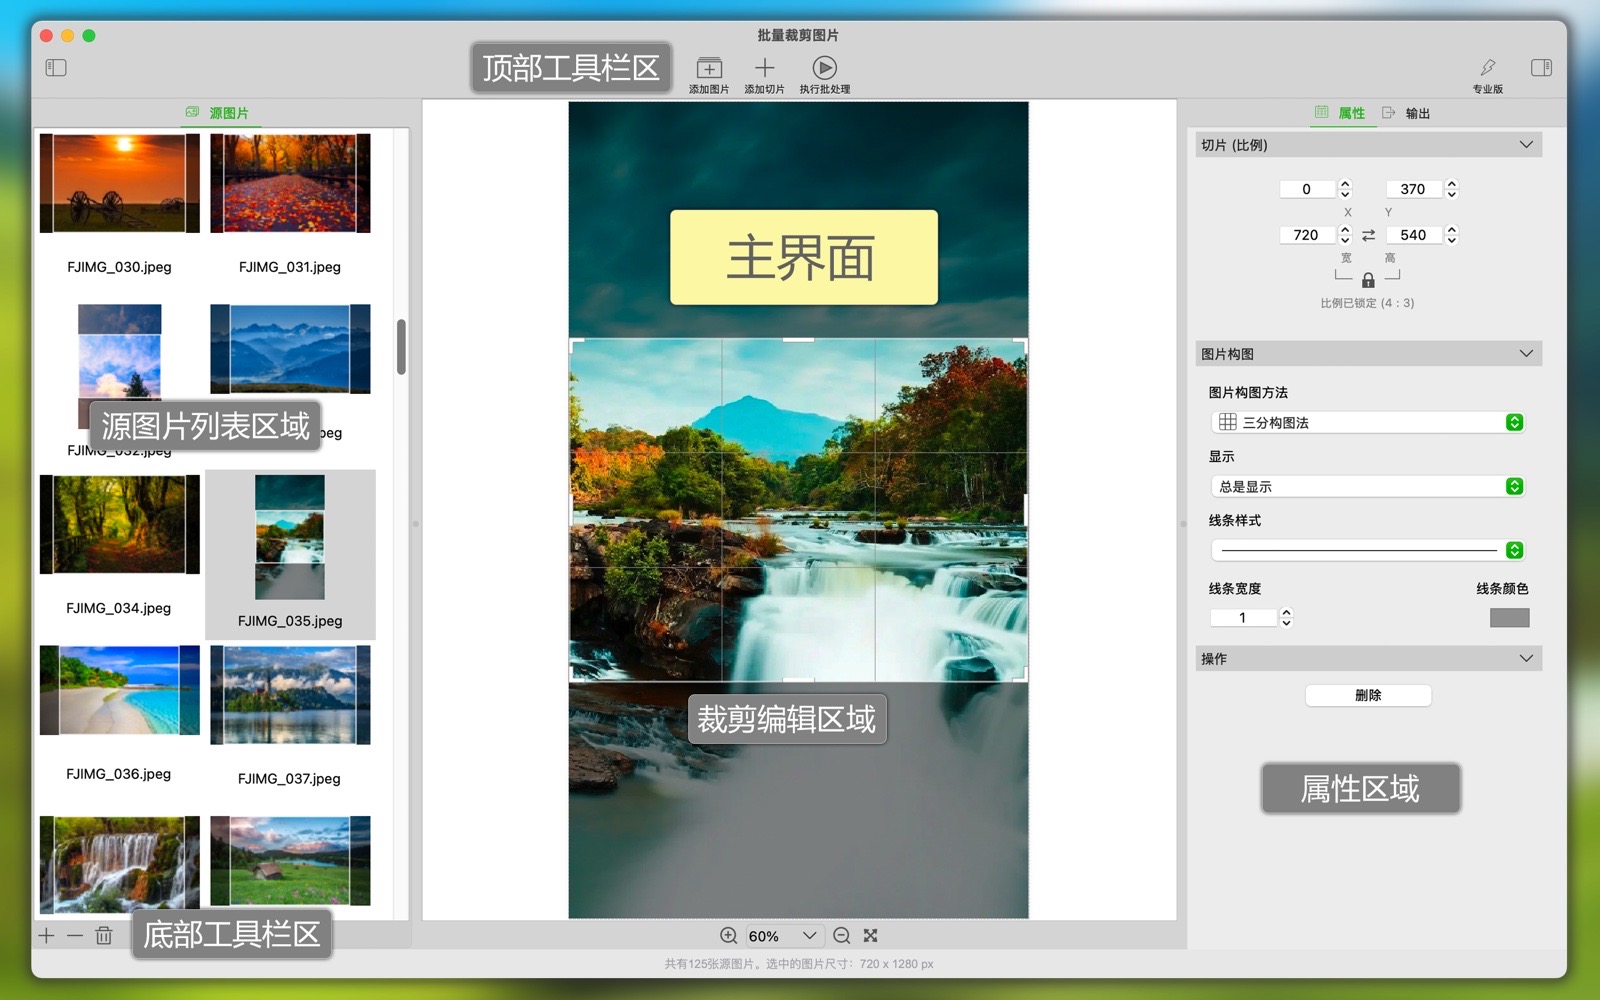
Task: Click the Pro version (专业版) icon
Action: (1487, 68)
